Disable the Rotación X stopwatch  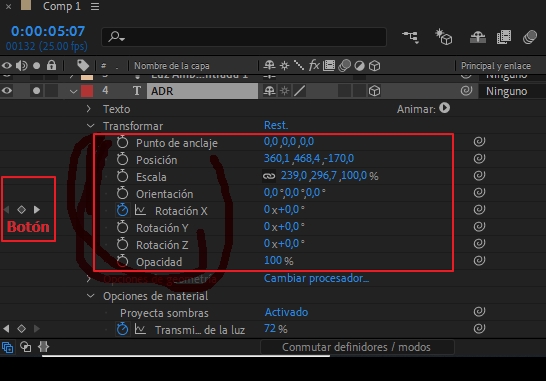coord(122,210)
